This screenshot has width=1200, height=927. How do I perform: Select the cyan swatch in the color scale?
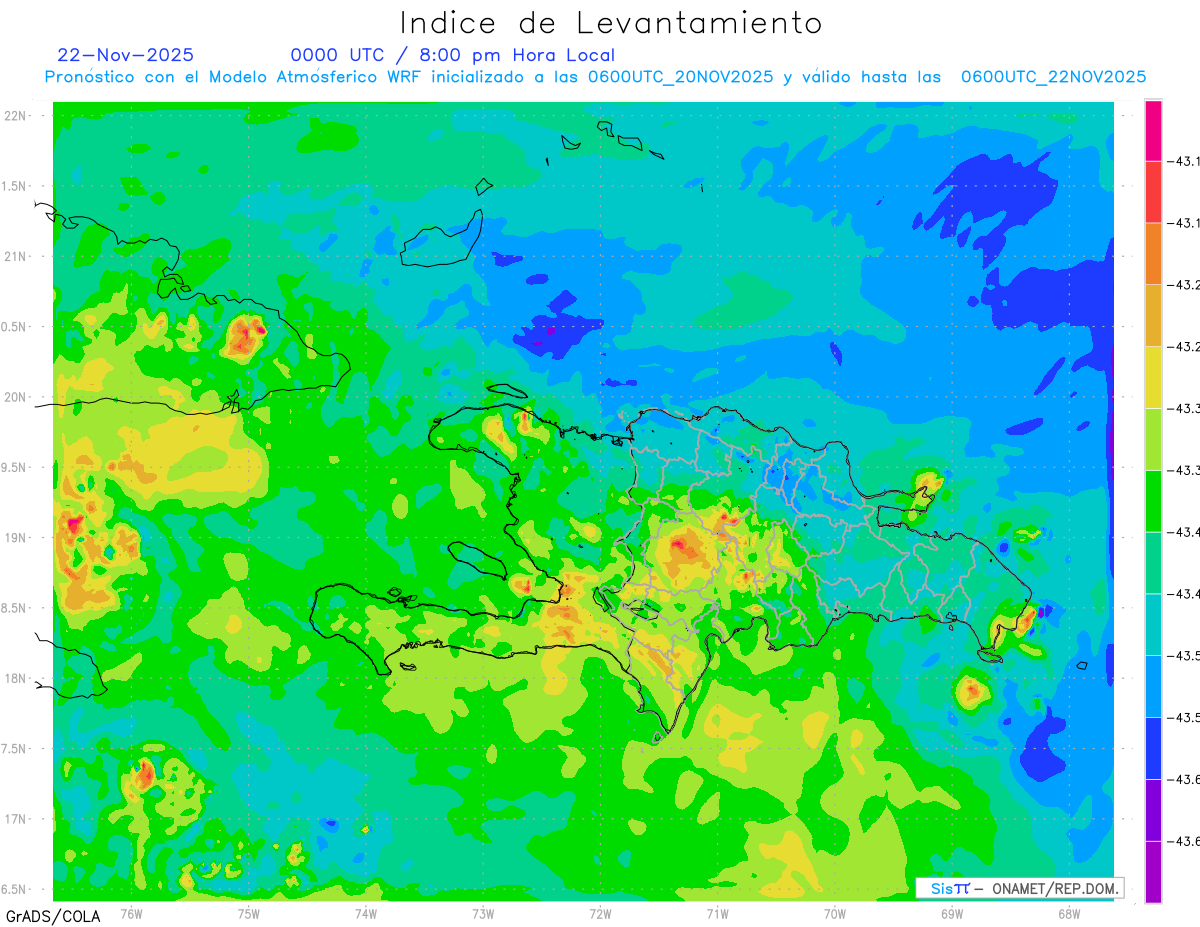click(1153, 624)
